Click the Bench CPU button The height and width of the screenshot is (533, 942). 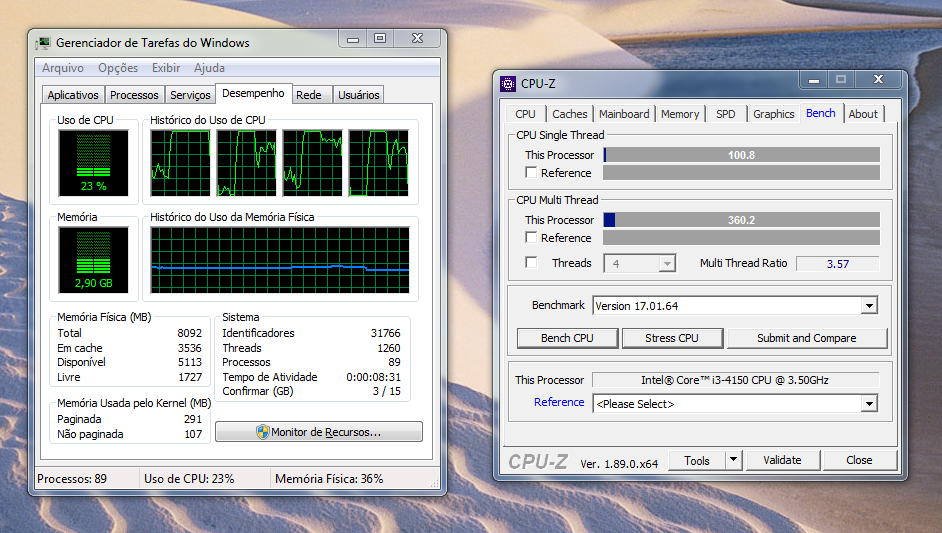pos(567,338)
